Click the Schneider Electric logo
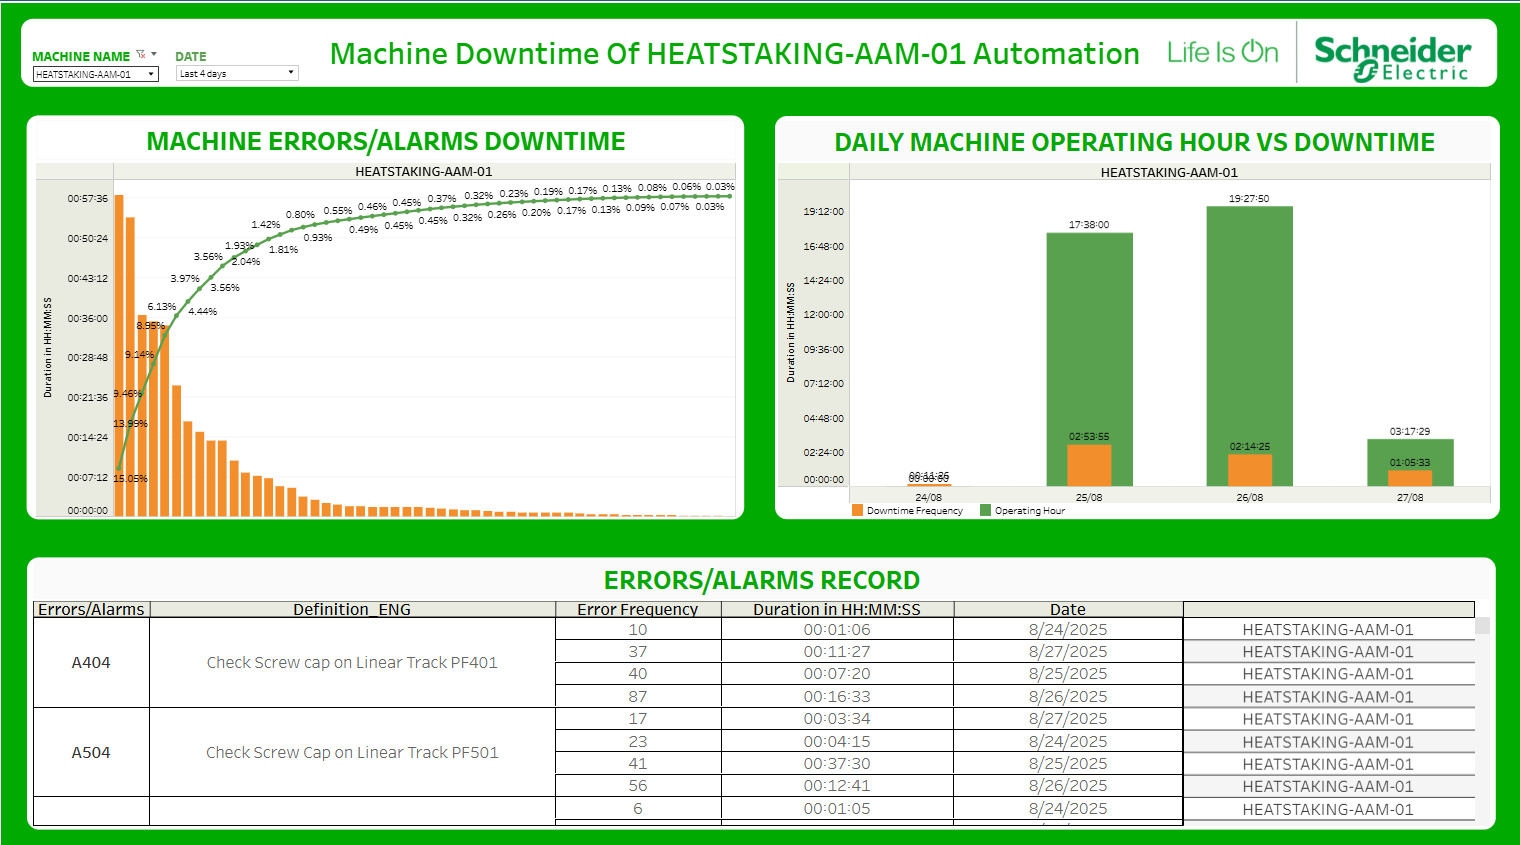The image size is (1520, 845). pos(1392,58)
